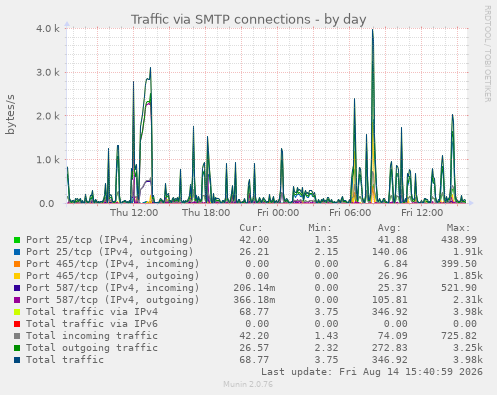The image size is (497, 395).
Task: Click the 'Port 465/tcp (IPv4, outgoing)' legend label
Action: [x=113, y=276]
